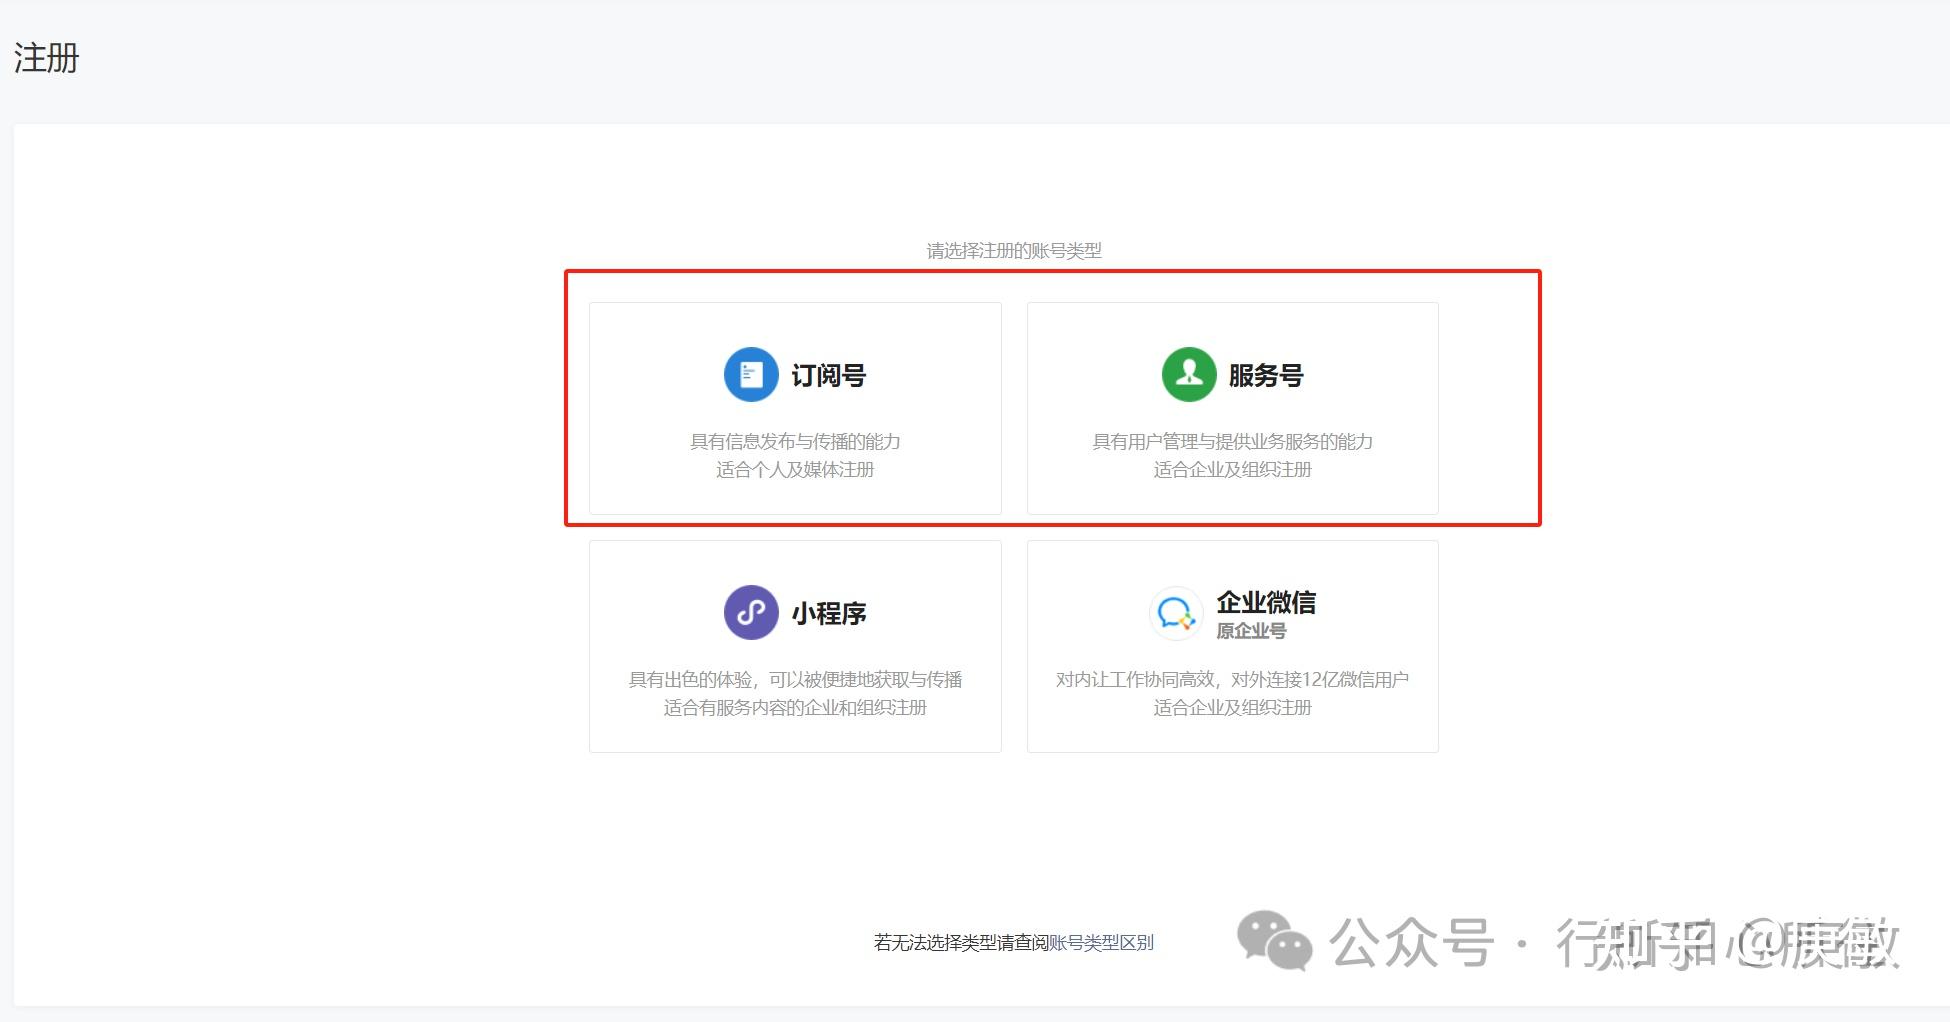Click the 公众号 watermark text
Screen dimensions: 1950x1022
tap(1411, 942)
